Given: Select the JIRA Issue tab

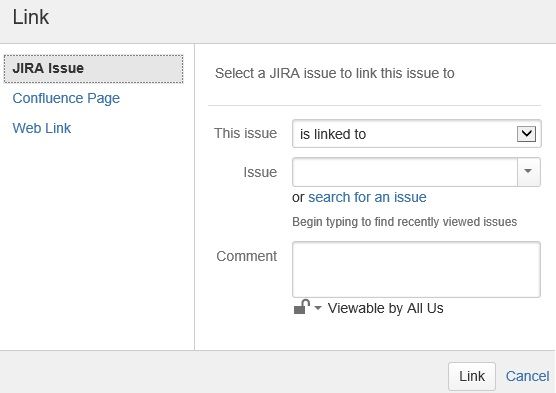Looking at the screenshot, I should (x=94, y=69).
